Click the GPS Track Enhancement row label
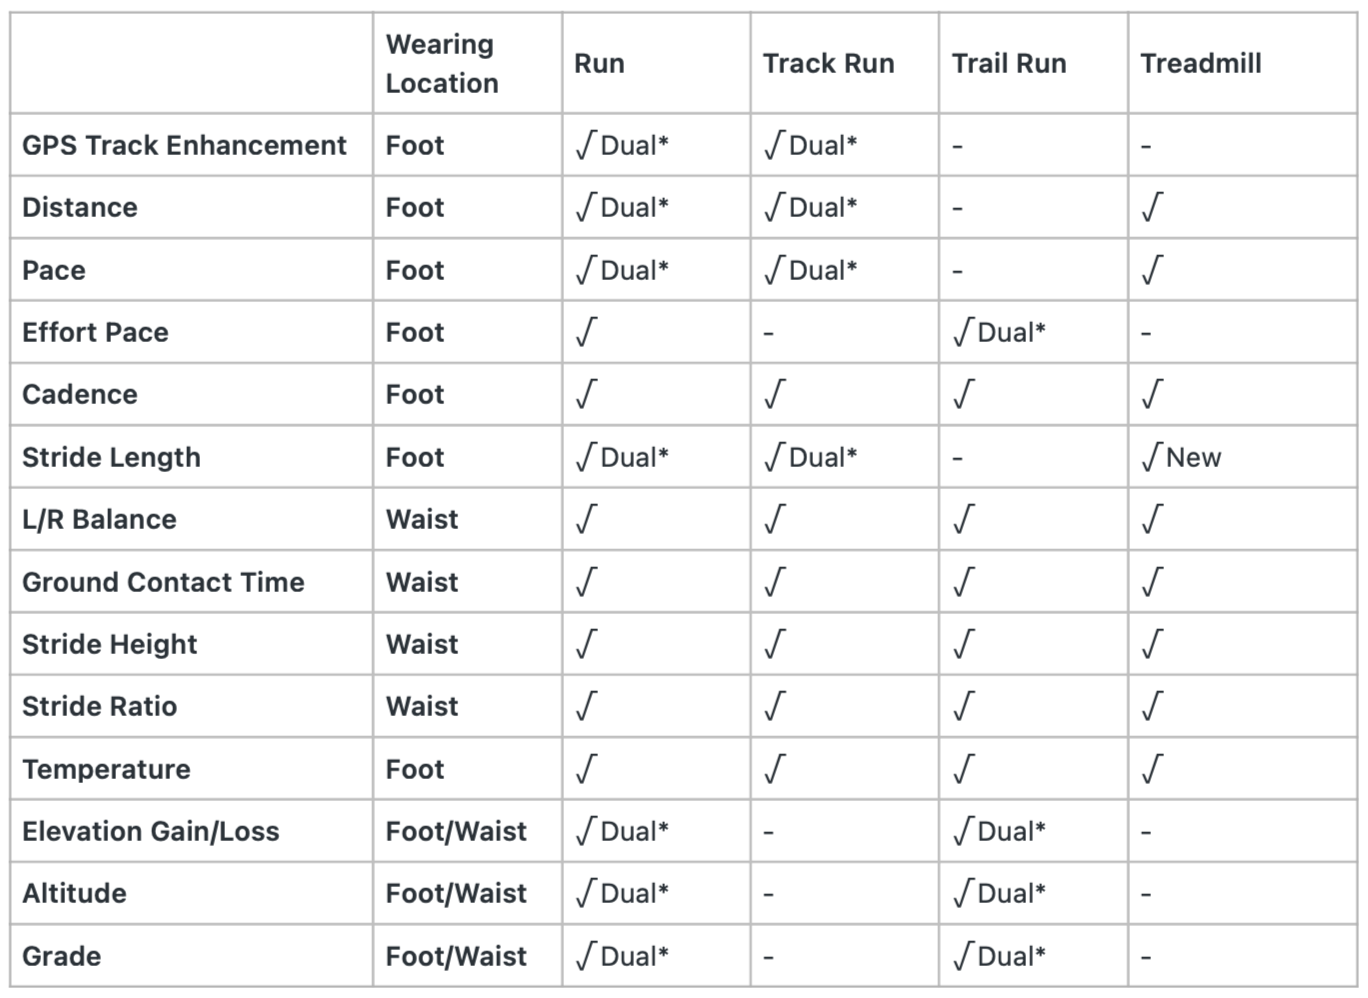Image resolution: width=1368 pixels, height=998 pixels. (x=184, y=145)
